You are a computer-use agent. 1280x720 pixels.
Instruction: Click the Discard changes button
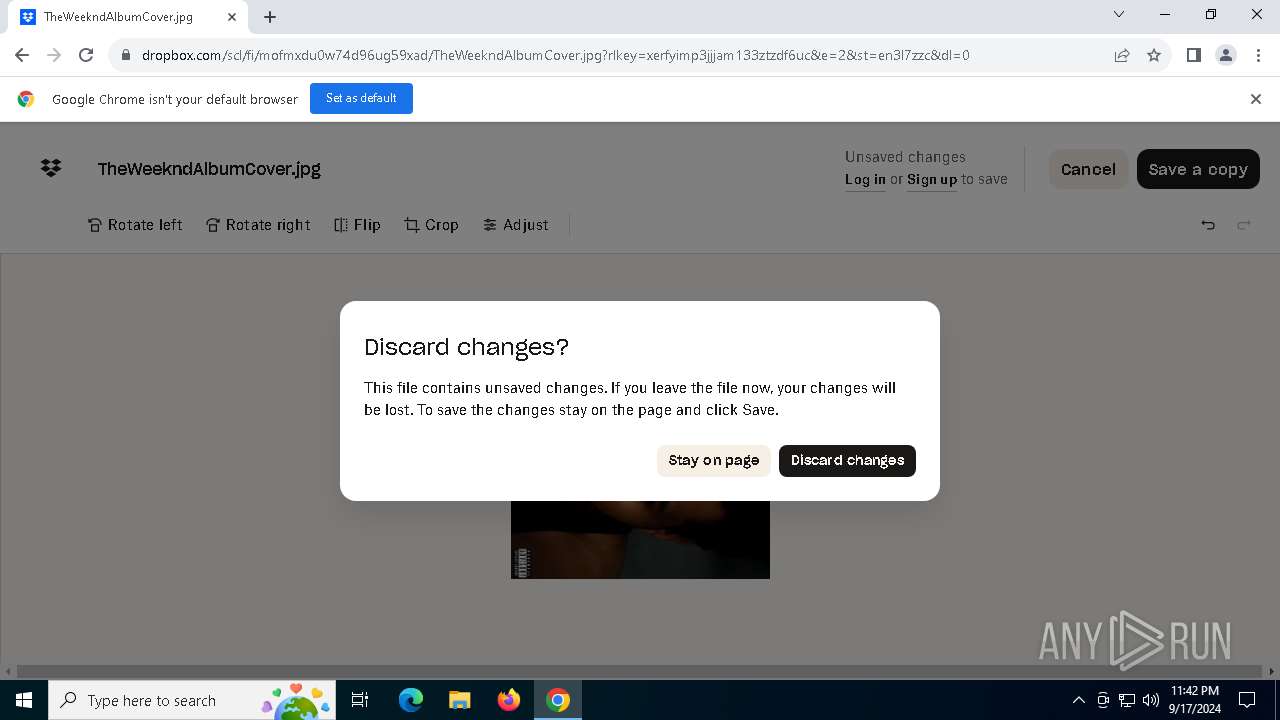847,460
